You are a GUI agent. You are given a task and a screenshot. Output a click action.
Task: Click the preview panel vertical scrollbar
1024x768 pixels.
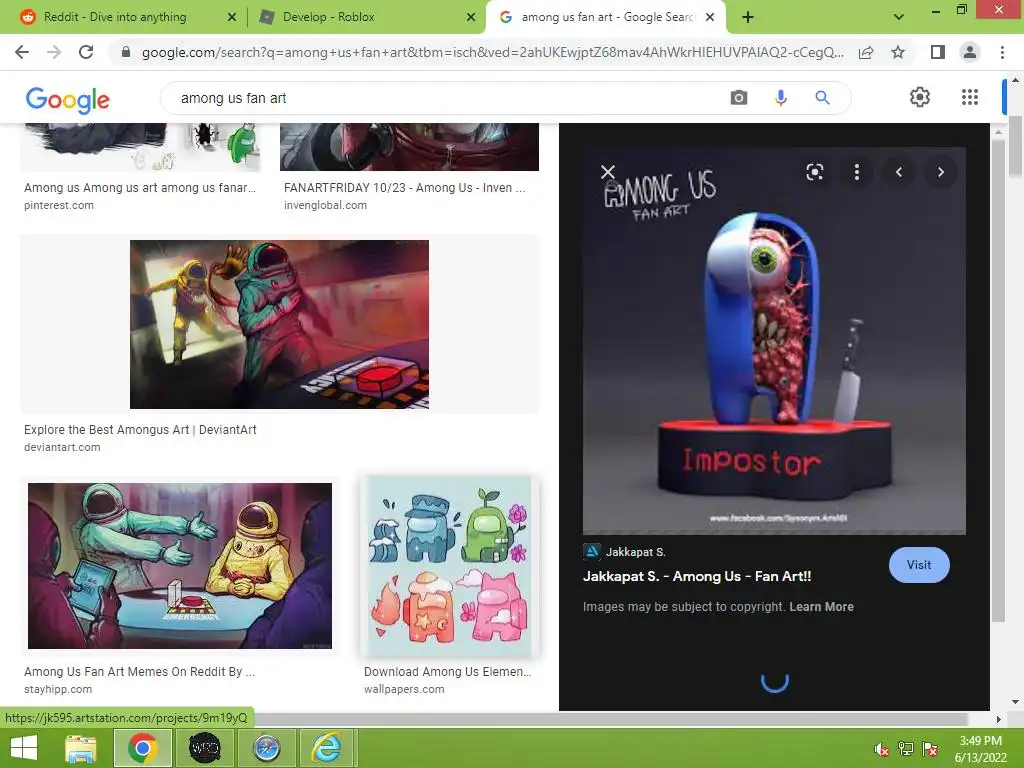pos(997,379)
